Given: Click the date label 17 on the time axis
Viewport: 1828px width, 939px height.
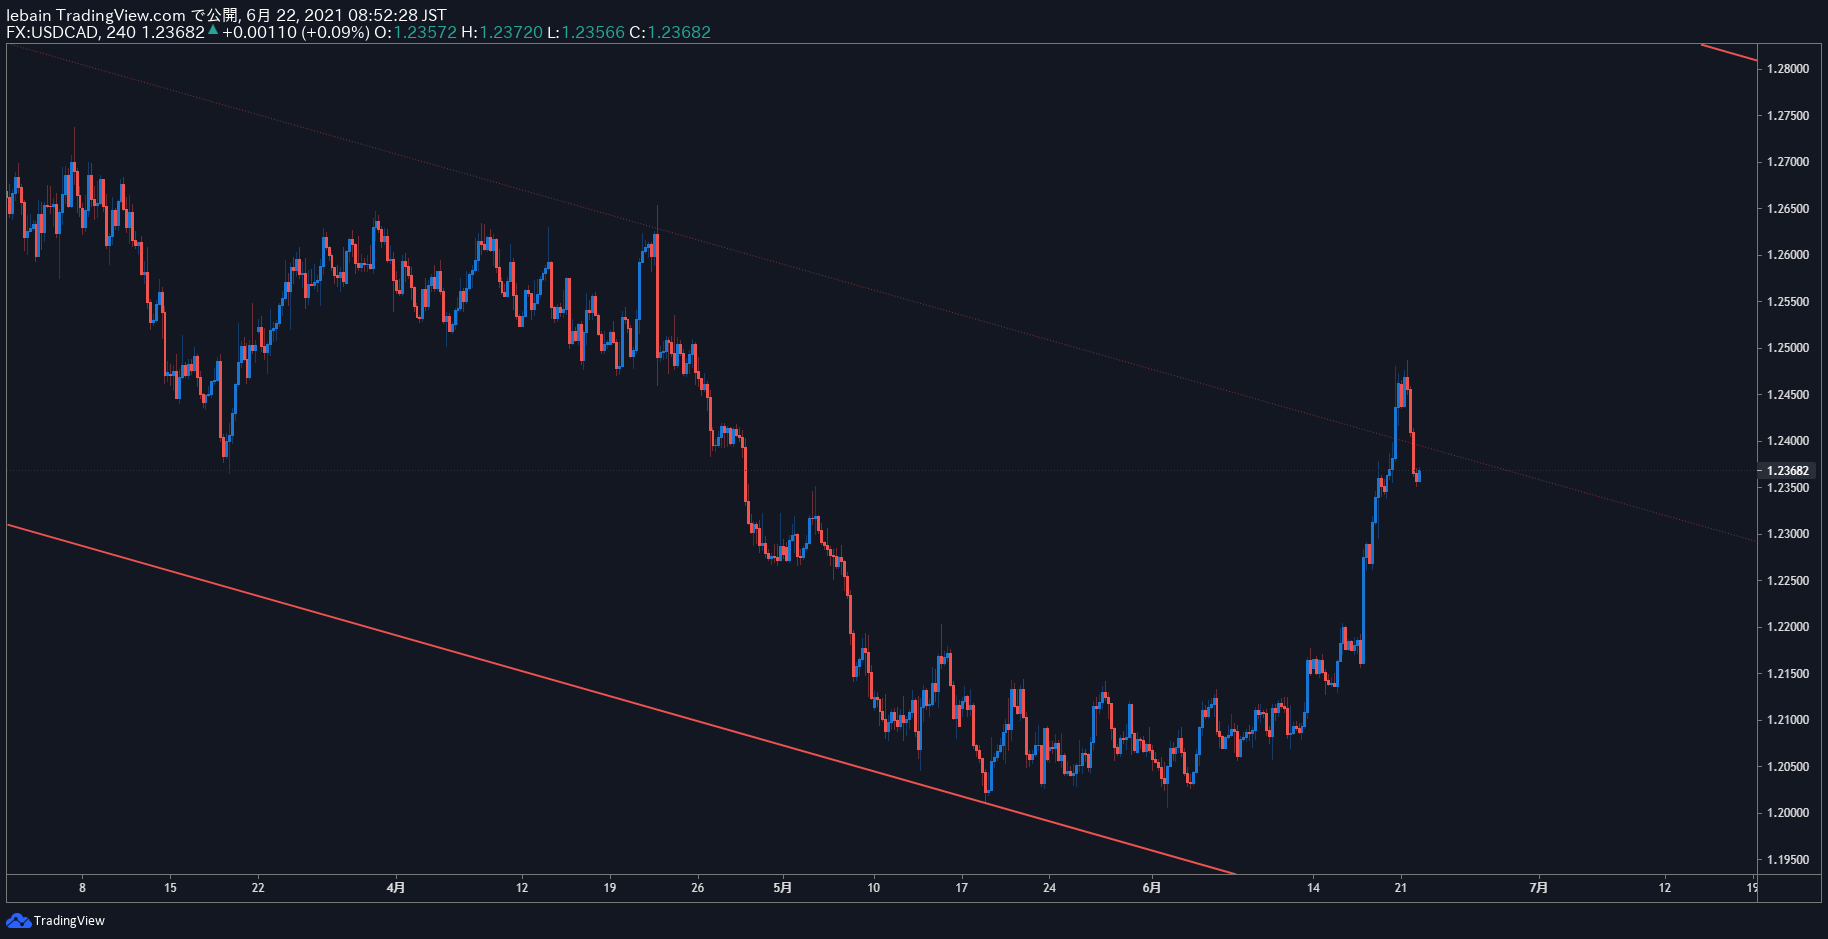Looking at the screenshot, I should click(962, 888).
